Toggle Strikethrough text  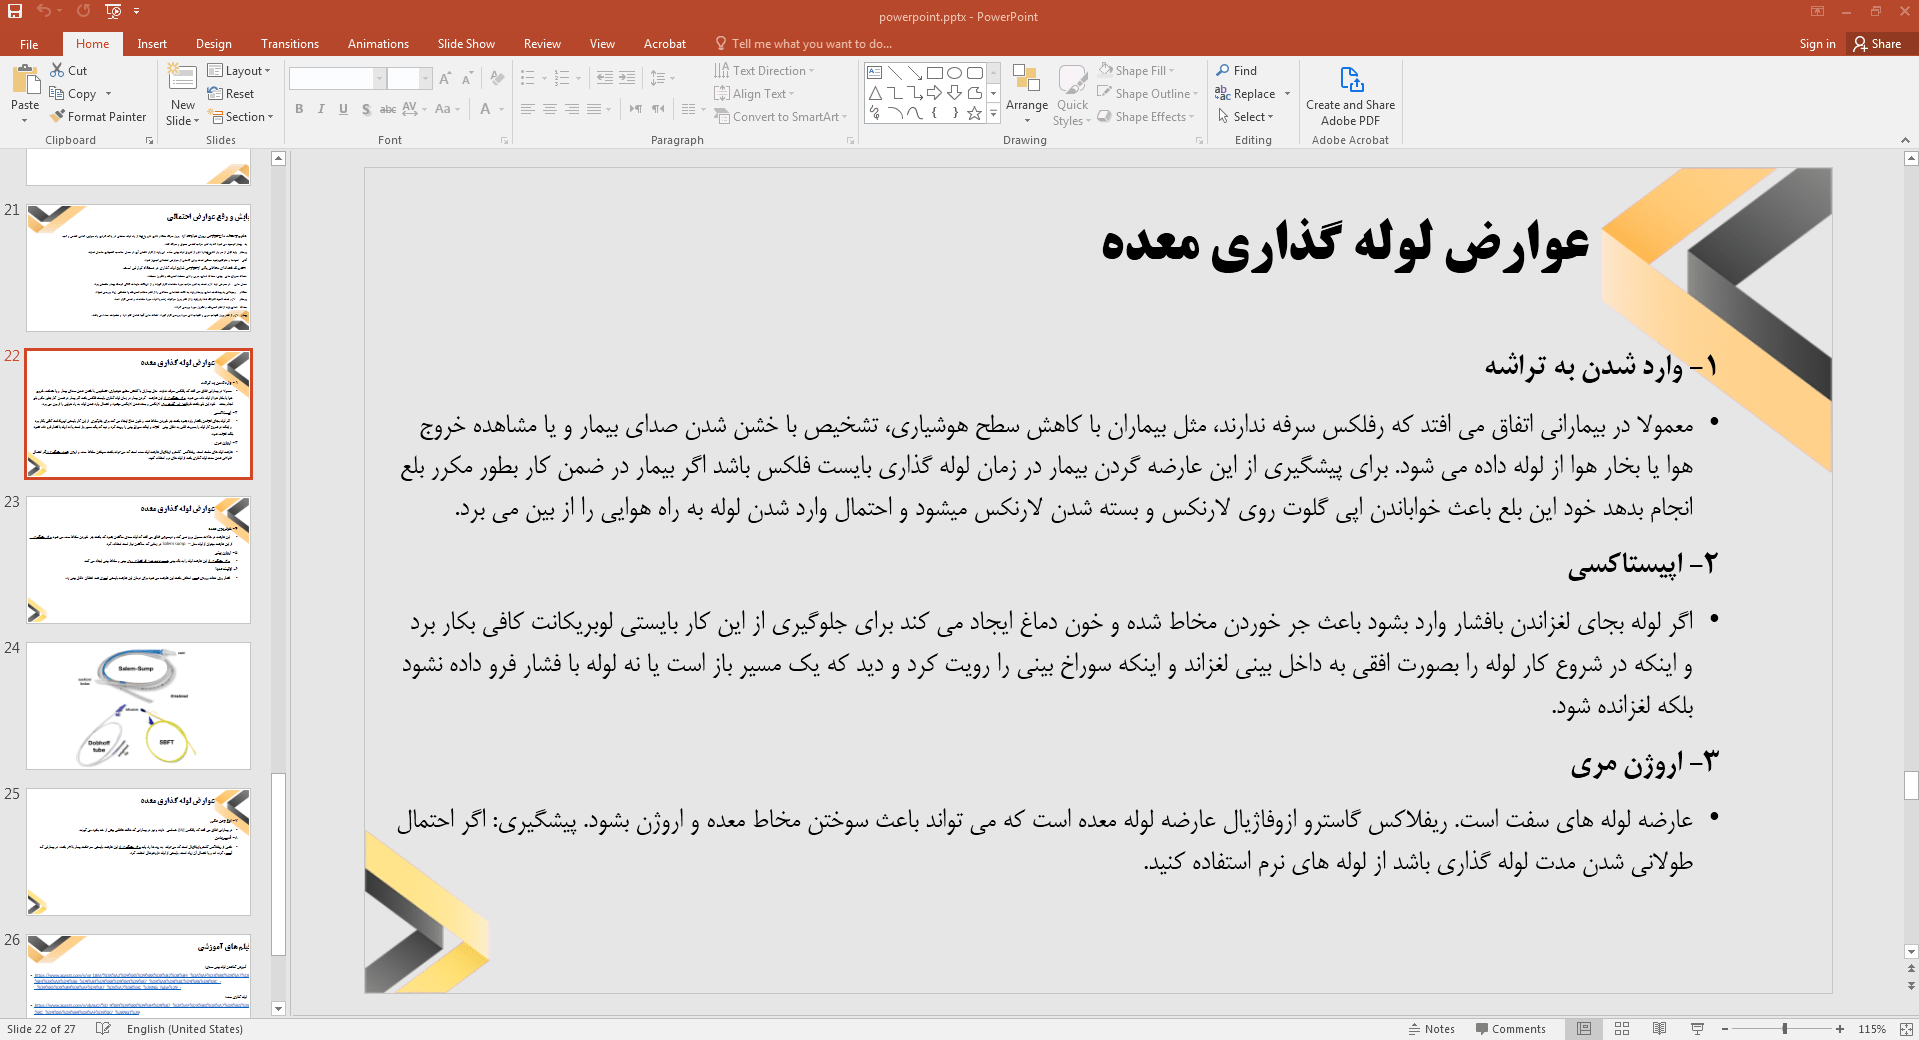tap(388, 109)
